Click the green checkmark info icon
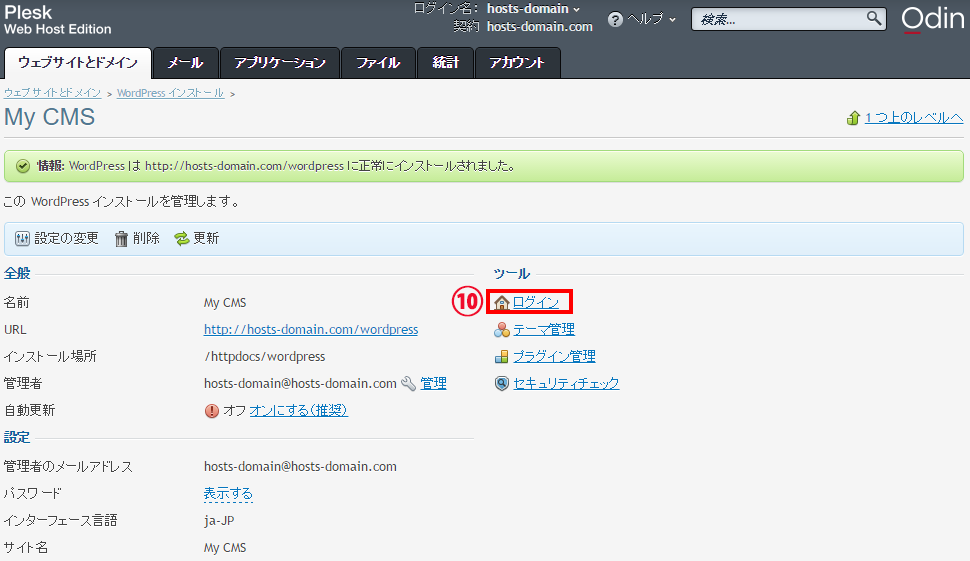This screenshot has width=970, height=561. [x=23, y=166]
